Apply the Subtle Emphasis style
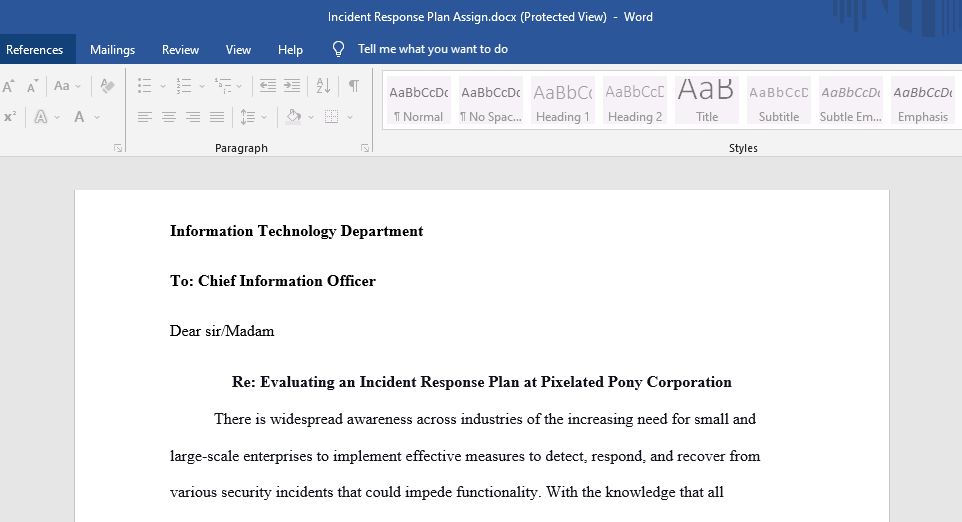This screenshot has width=962, height=522. pos(851,101)
